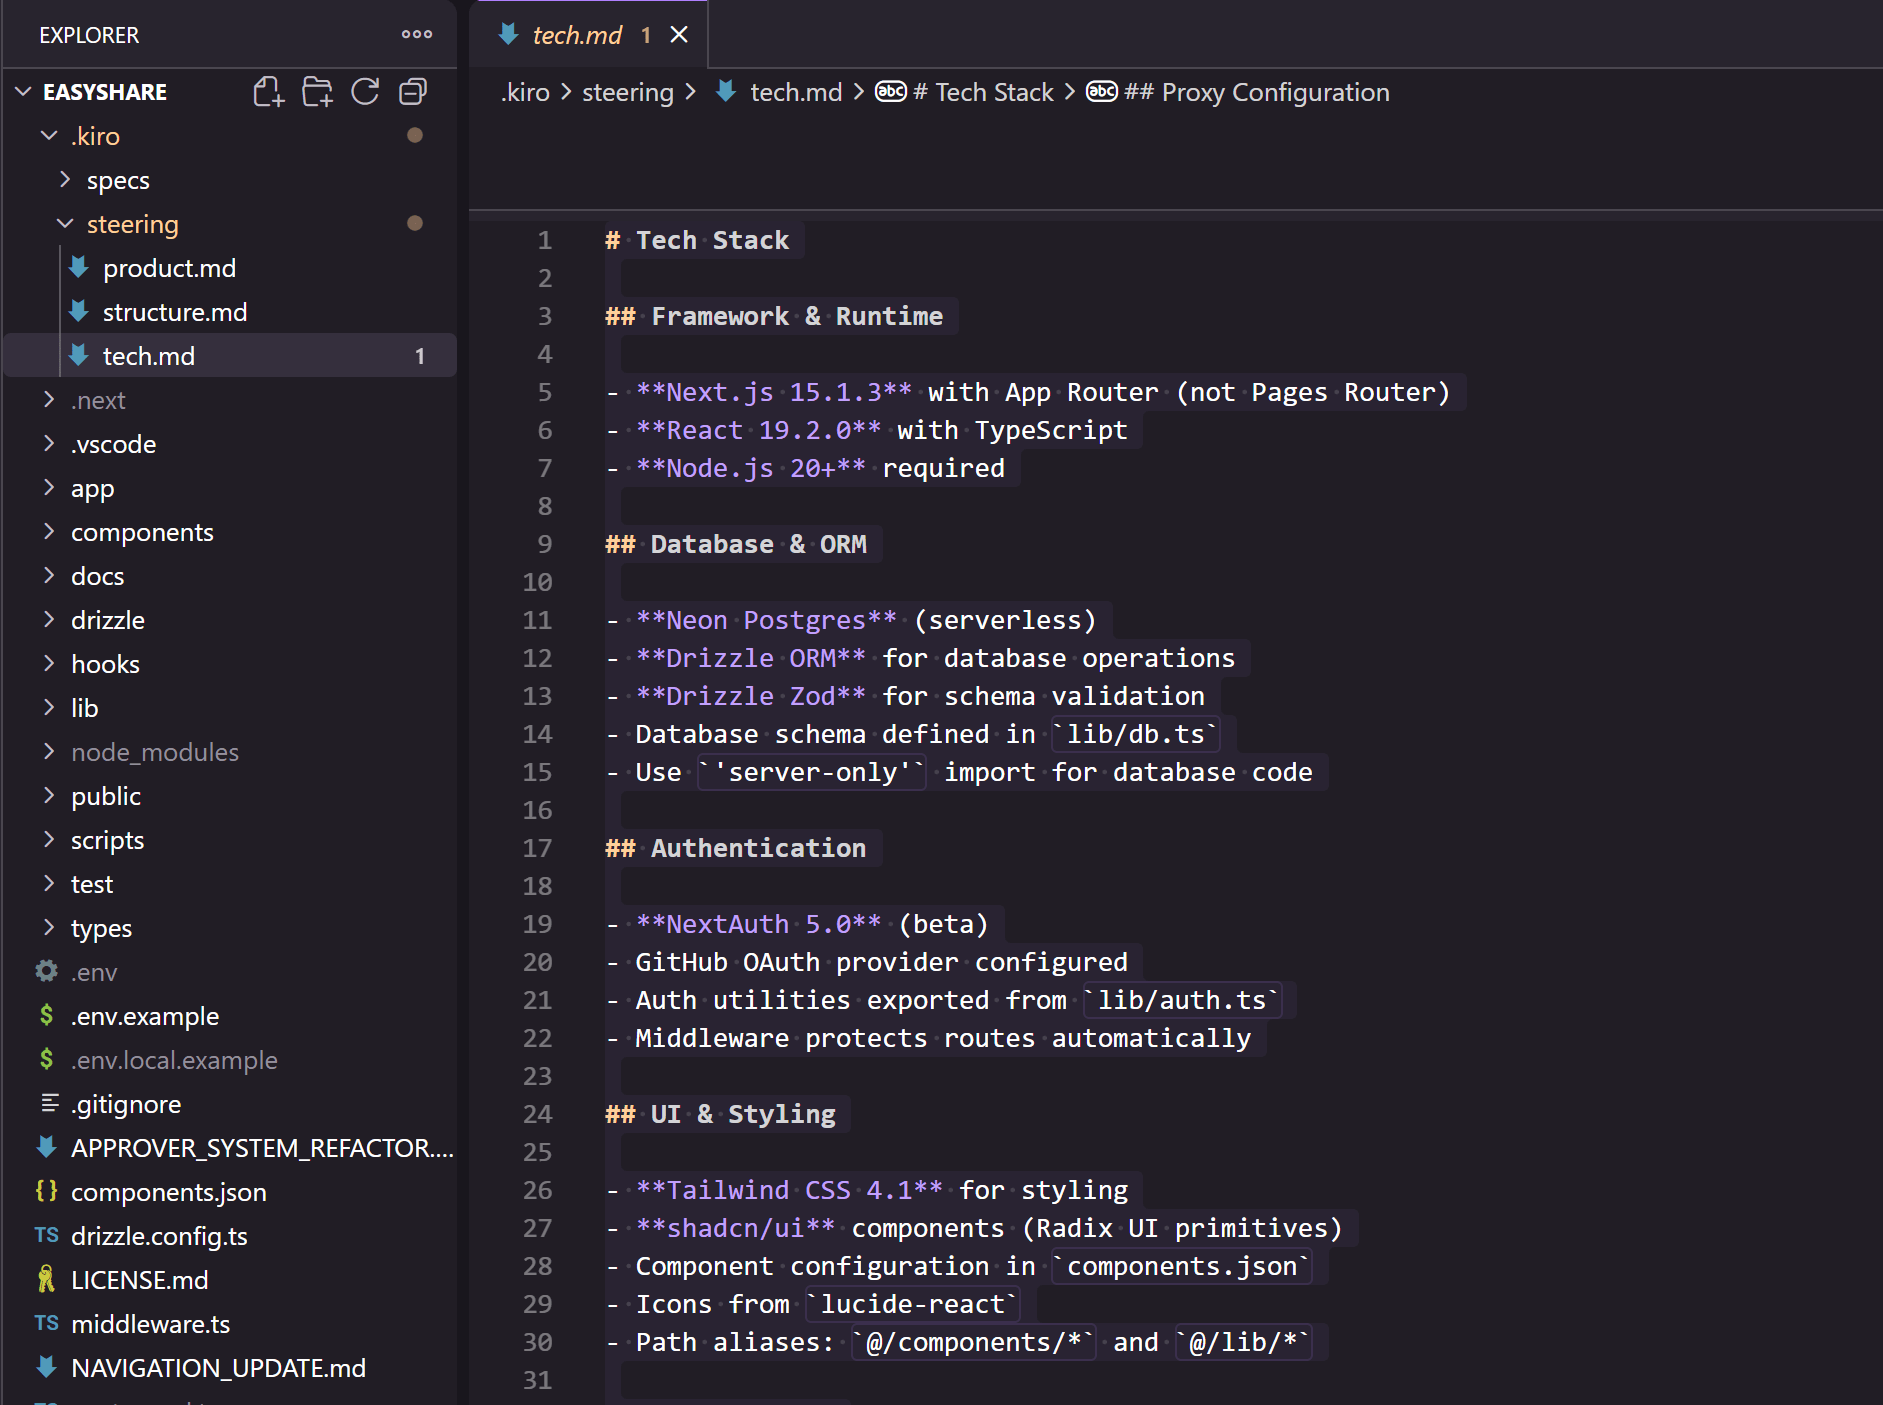Click the '**Tailwind CSS 4.1**' text in editor
Screen dimensions: 1883x1405
coord(789,1190)
